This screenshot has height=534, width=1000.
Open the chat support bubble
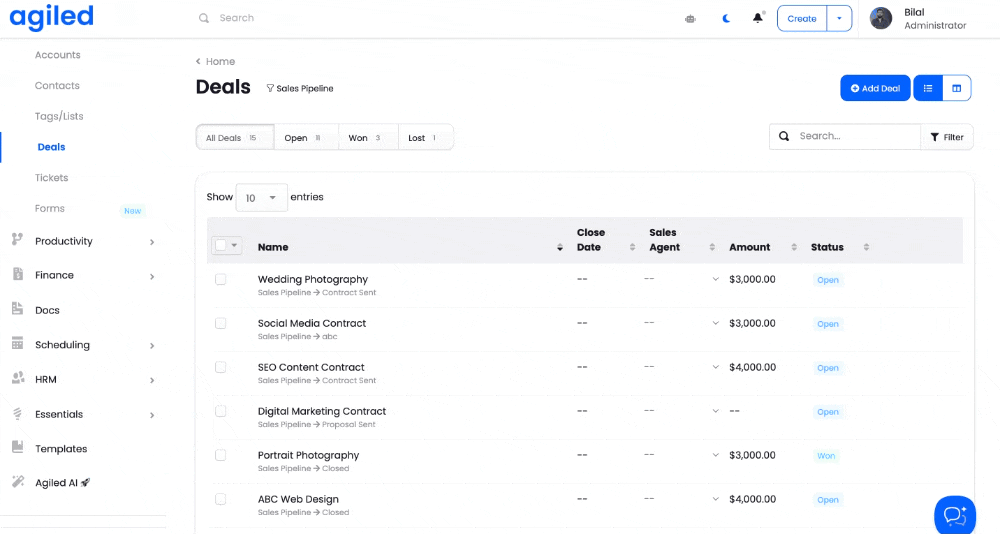(x=954, y=514)
